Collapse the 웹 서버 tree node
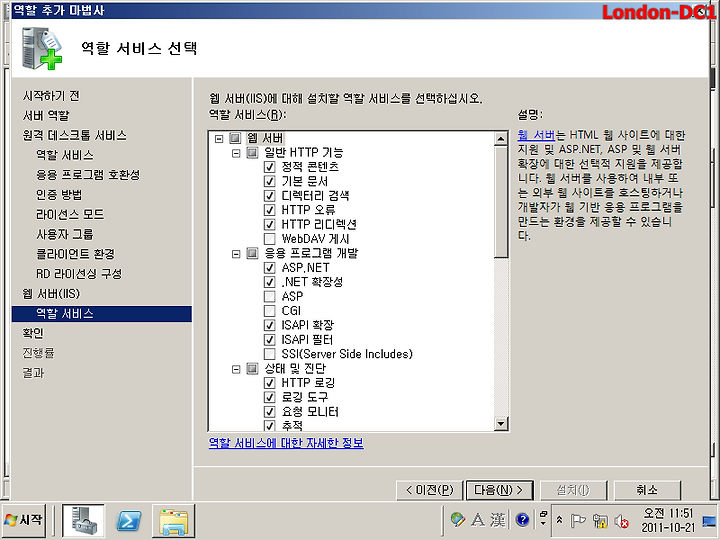 [219, 138]
